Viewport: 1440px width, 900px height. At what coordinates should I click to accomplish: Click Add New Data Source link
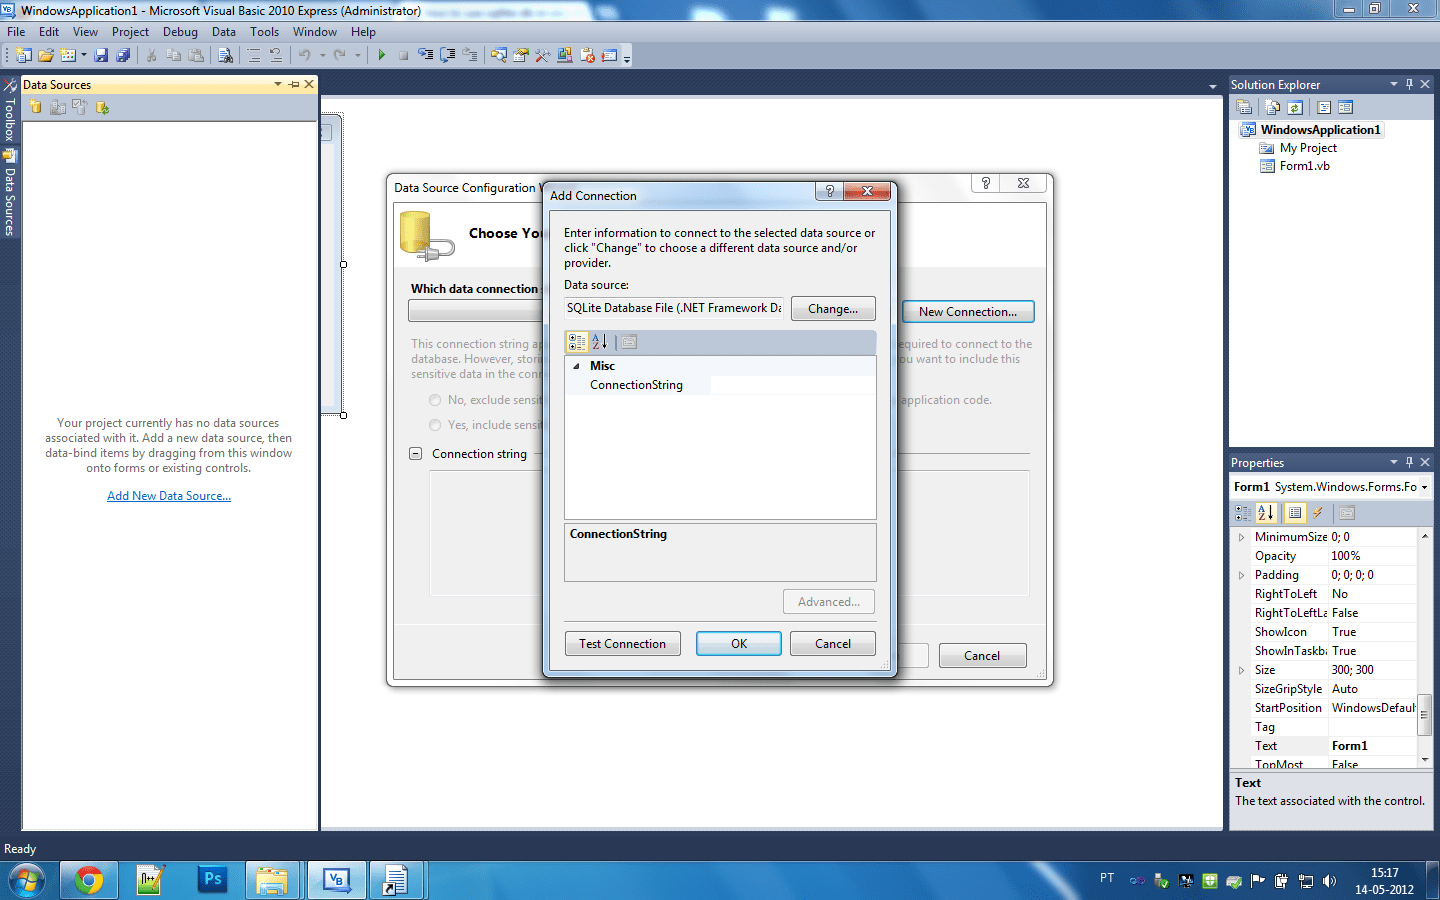point(169,496)
